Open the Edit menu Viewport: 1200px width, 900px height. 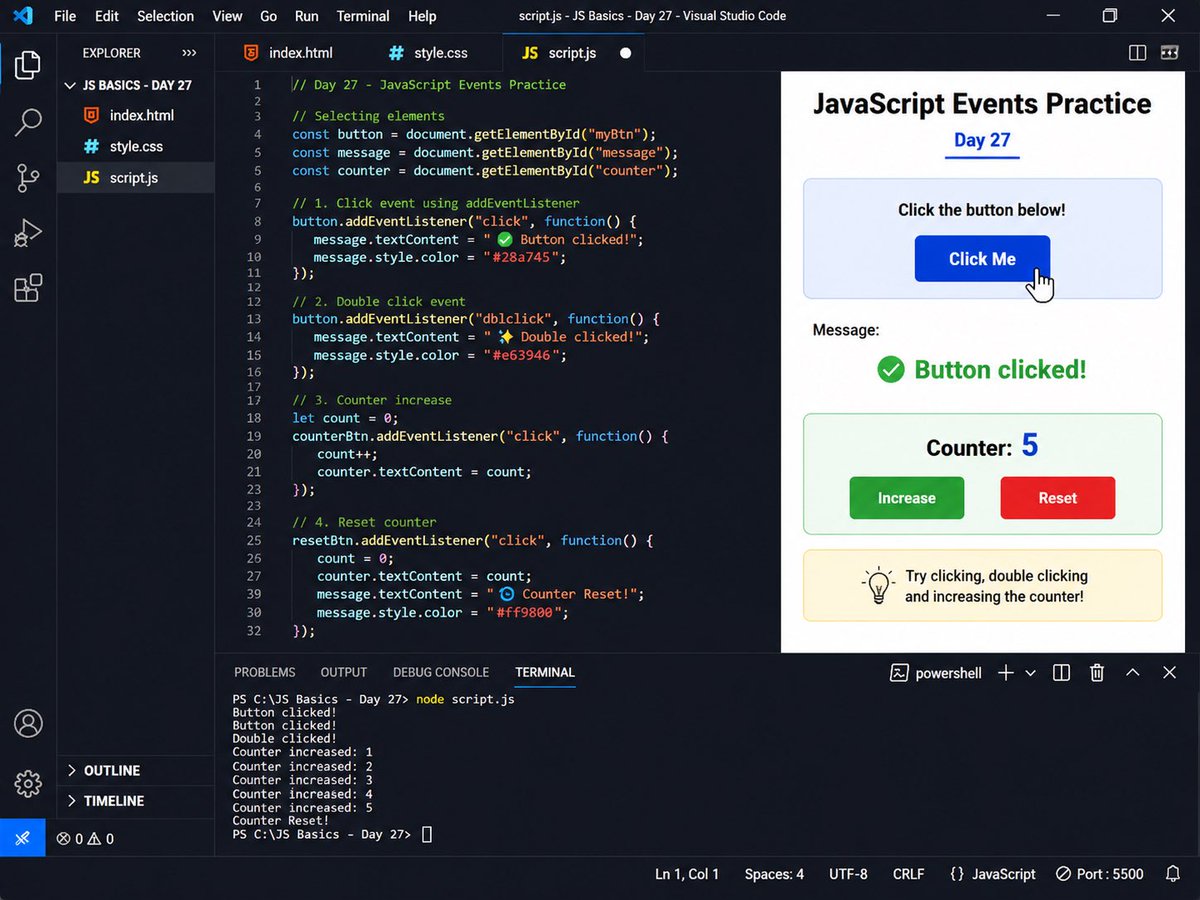pos(107,16)
